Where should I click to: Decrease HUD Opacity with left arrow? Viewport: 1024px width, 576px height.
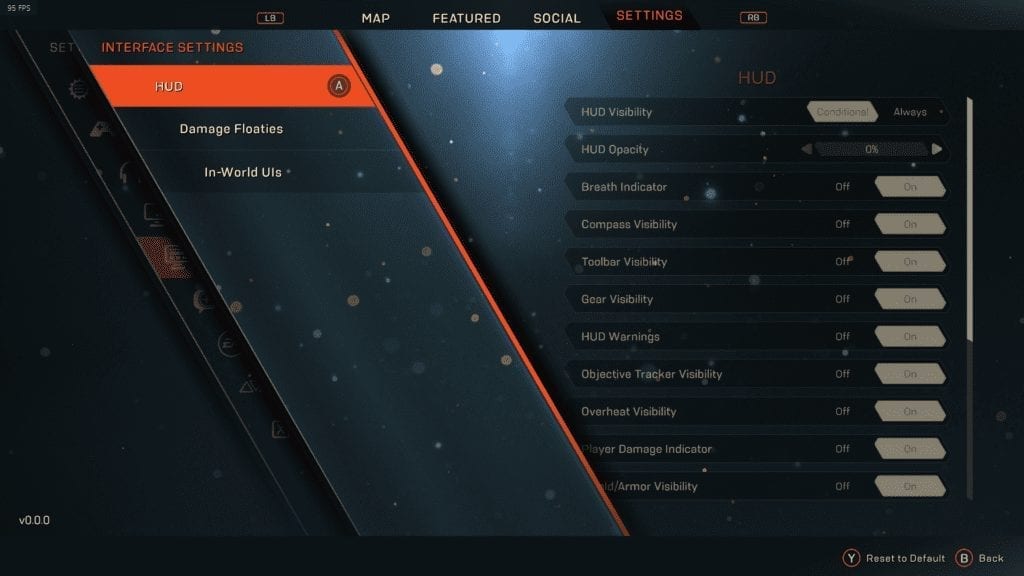coord(807,150)
